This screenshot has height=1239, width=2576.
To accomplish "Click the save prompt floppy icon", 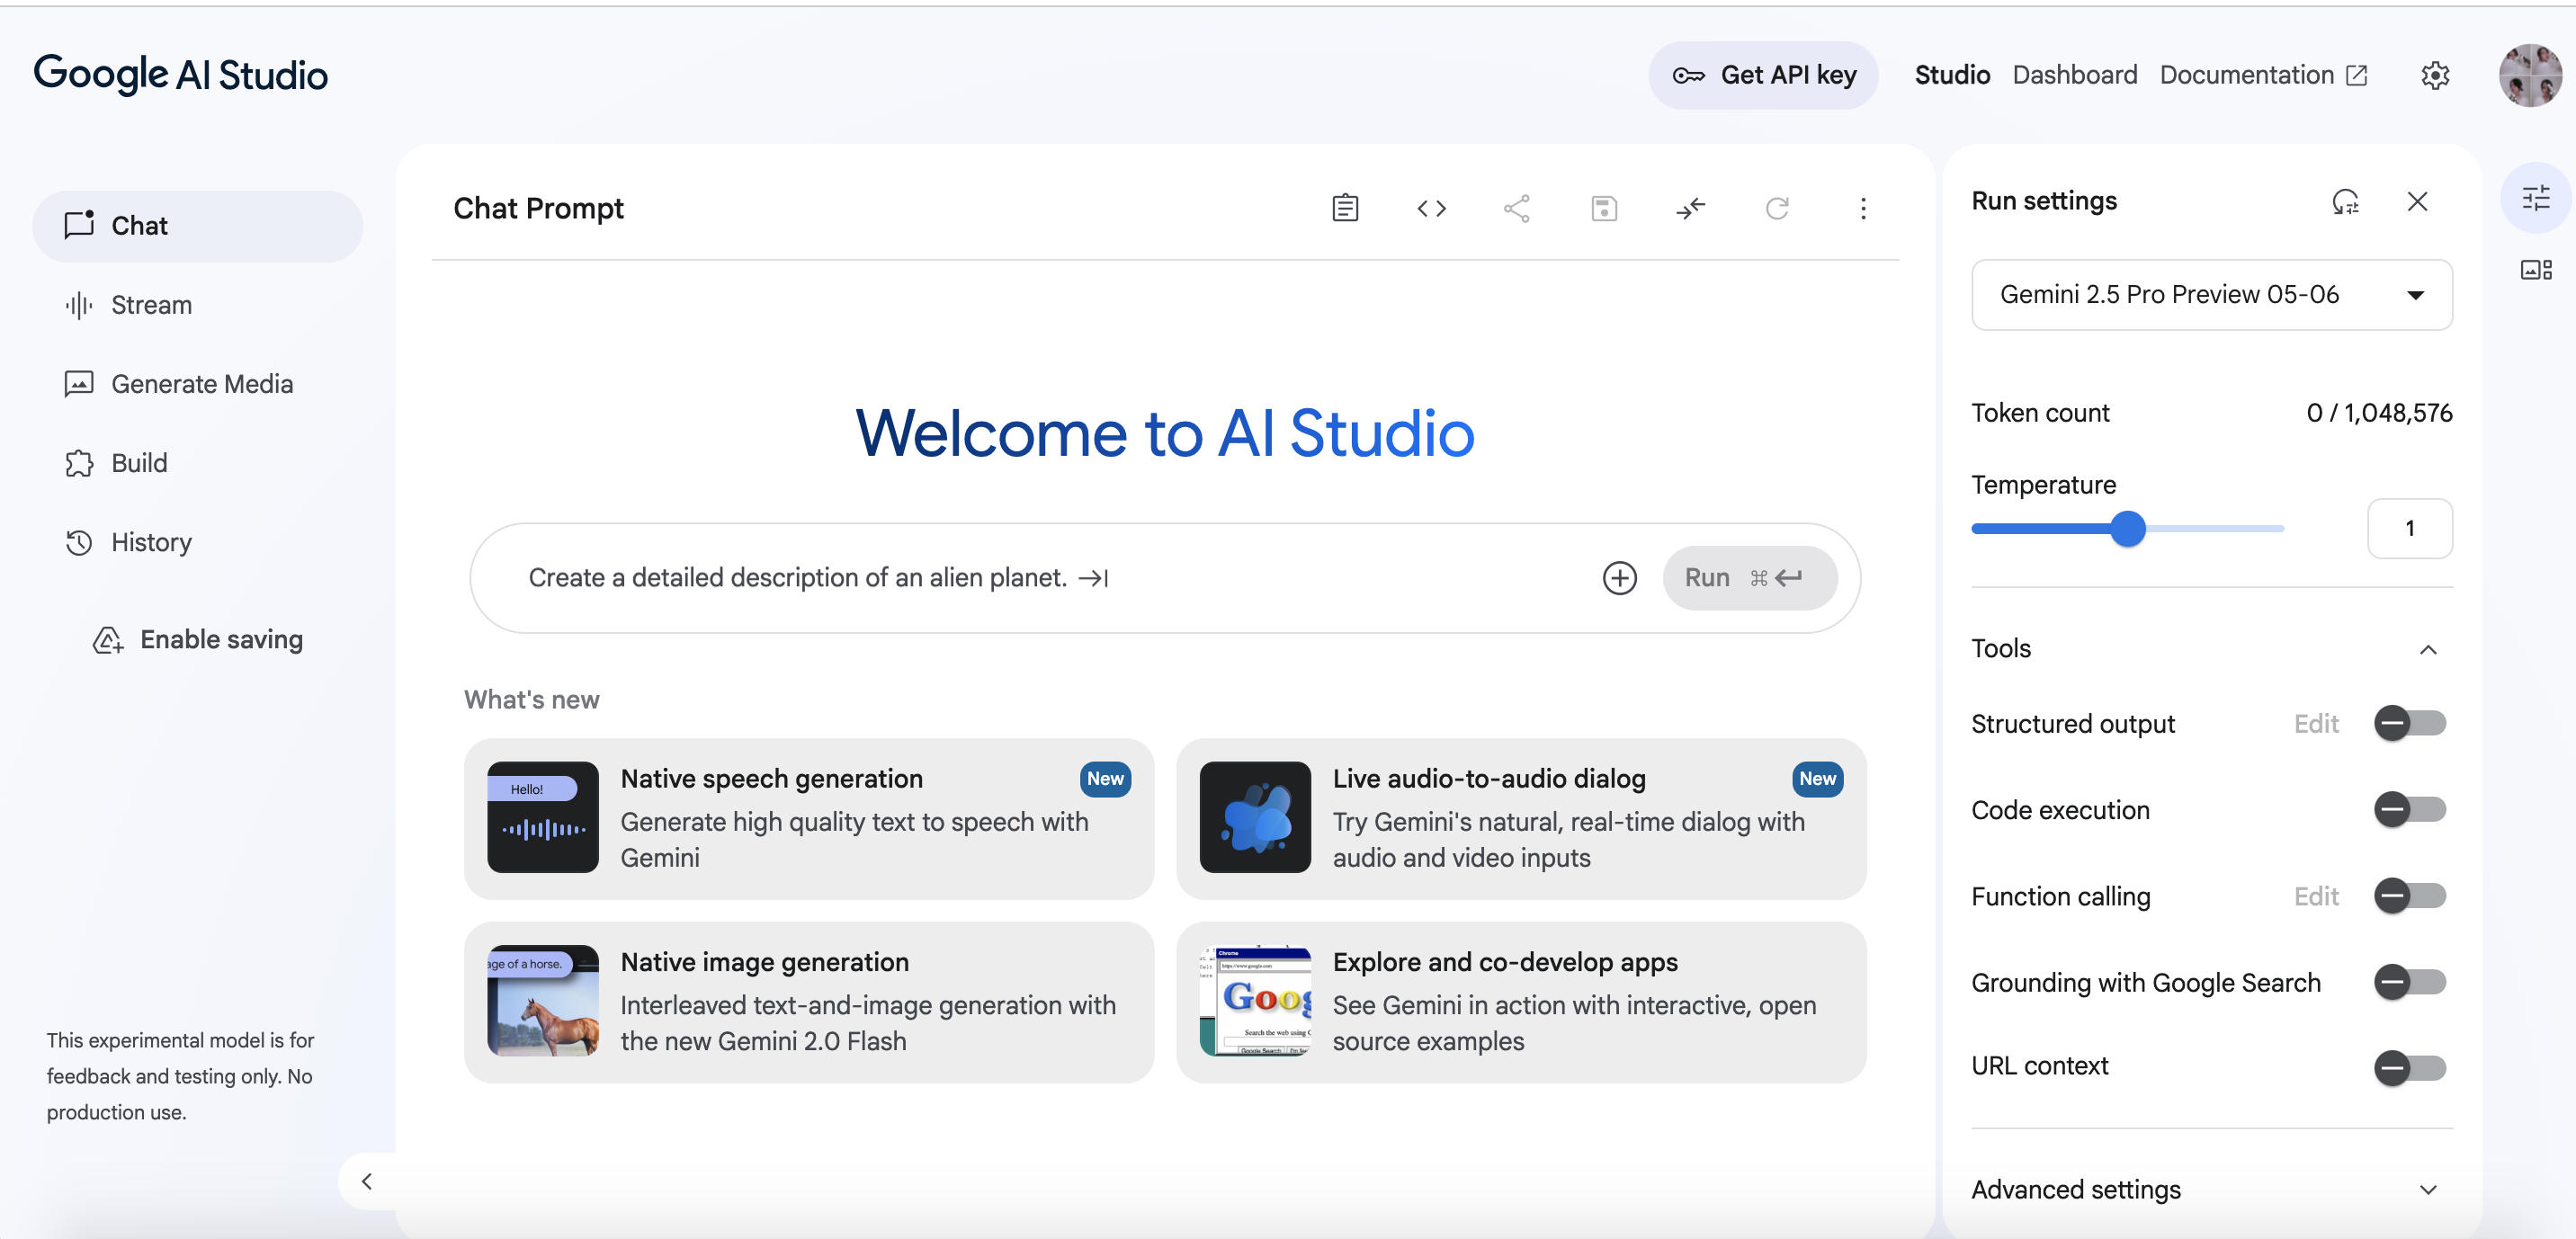I will [x=1604, y=208].
